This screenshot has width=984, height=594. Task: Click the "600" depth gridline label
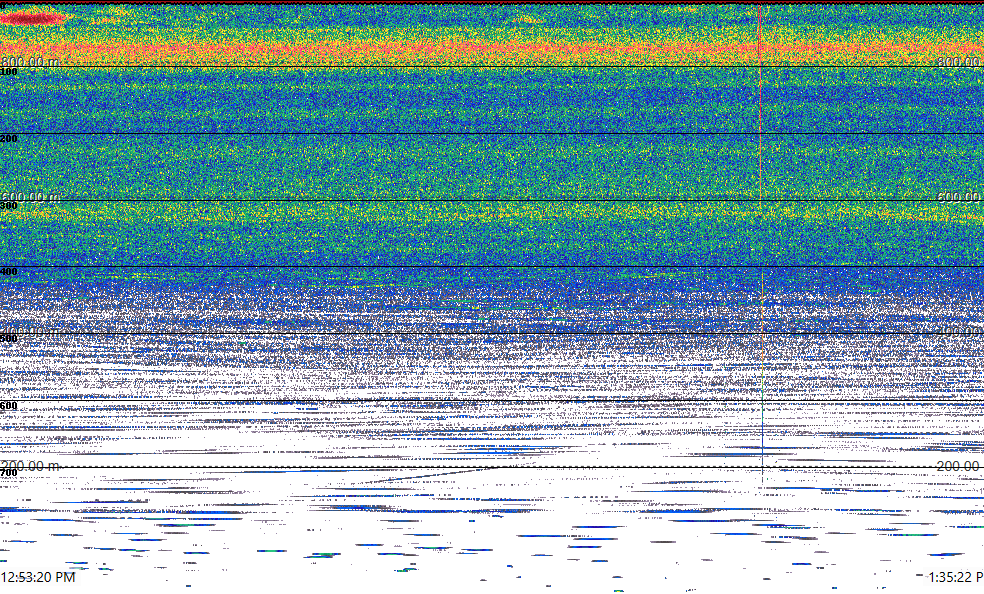tap(9, 406)
